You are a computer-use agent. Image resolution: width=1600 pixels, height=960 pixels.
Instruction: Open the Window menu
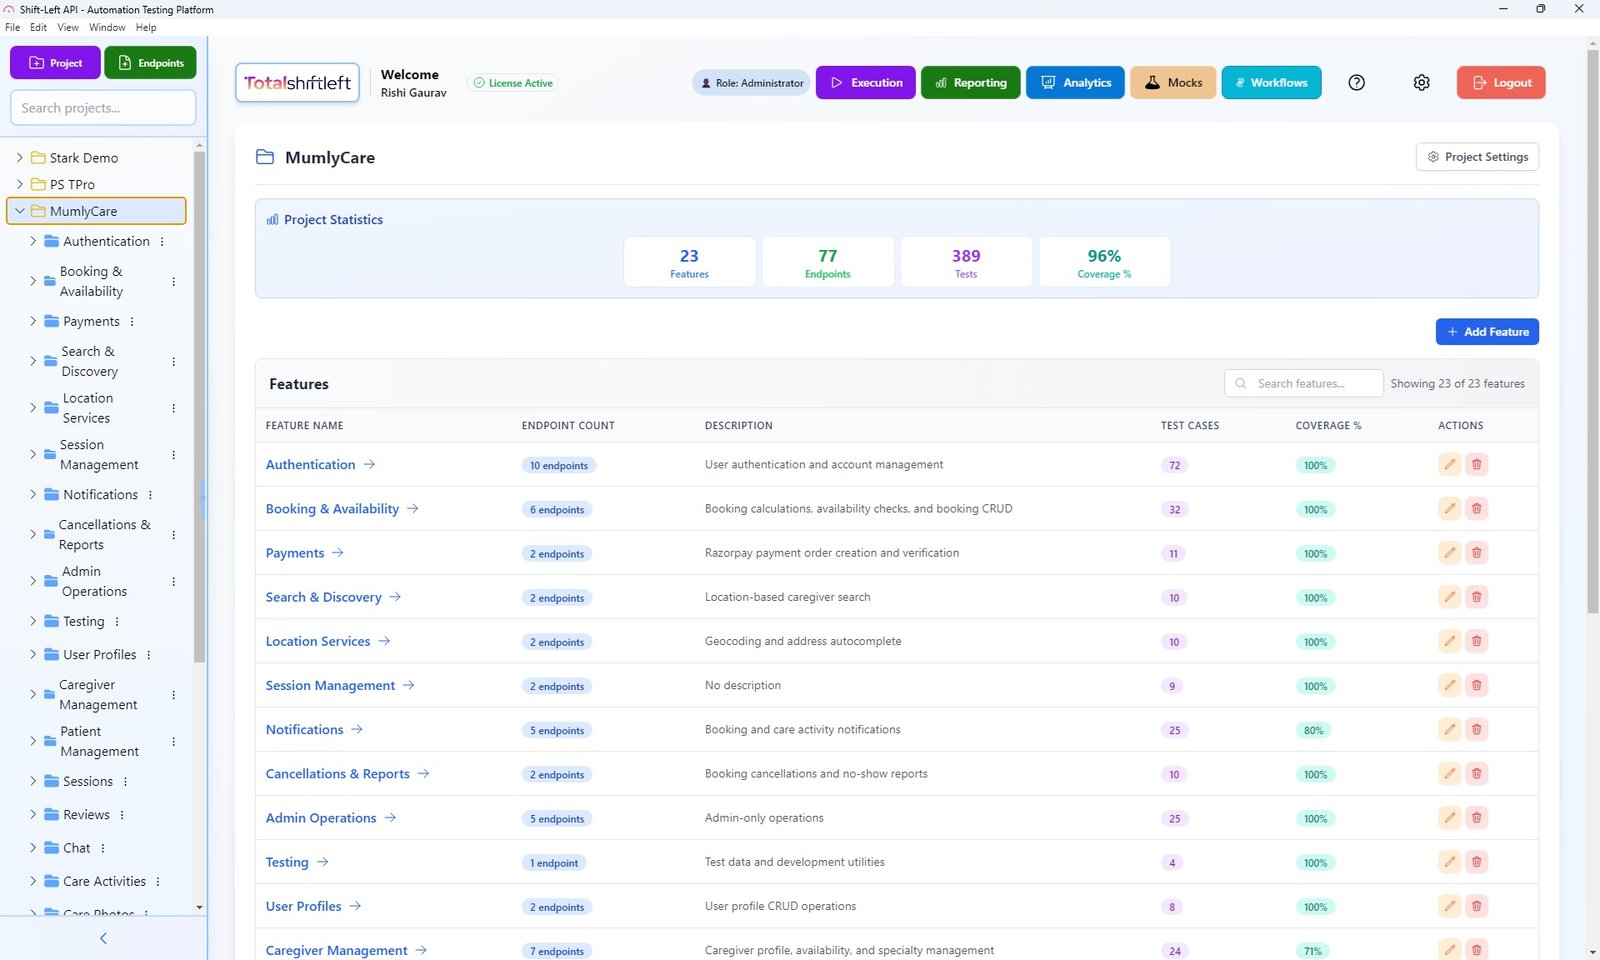(x=107, y=28)
